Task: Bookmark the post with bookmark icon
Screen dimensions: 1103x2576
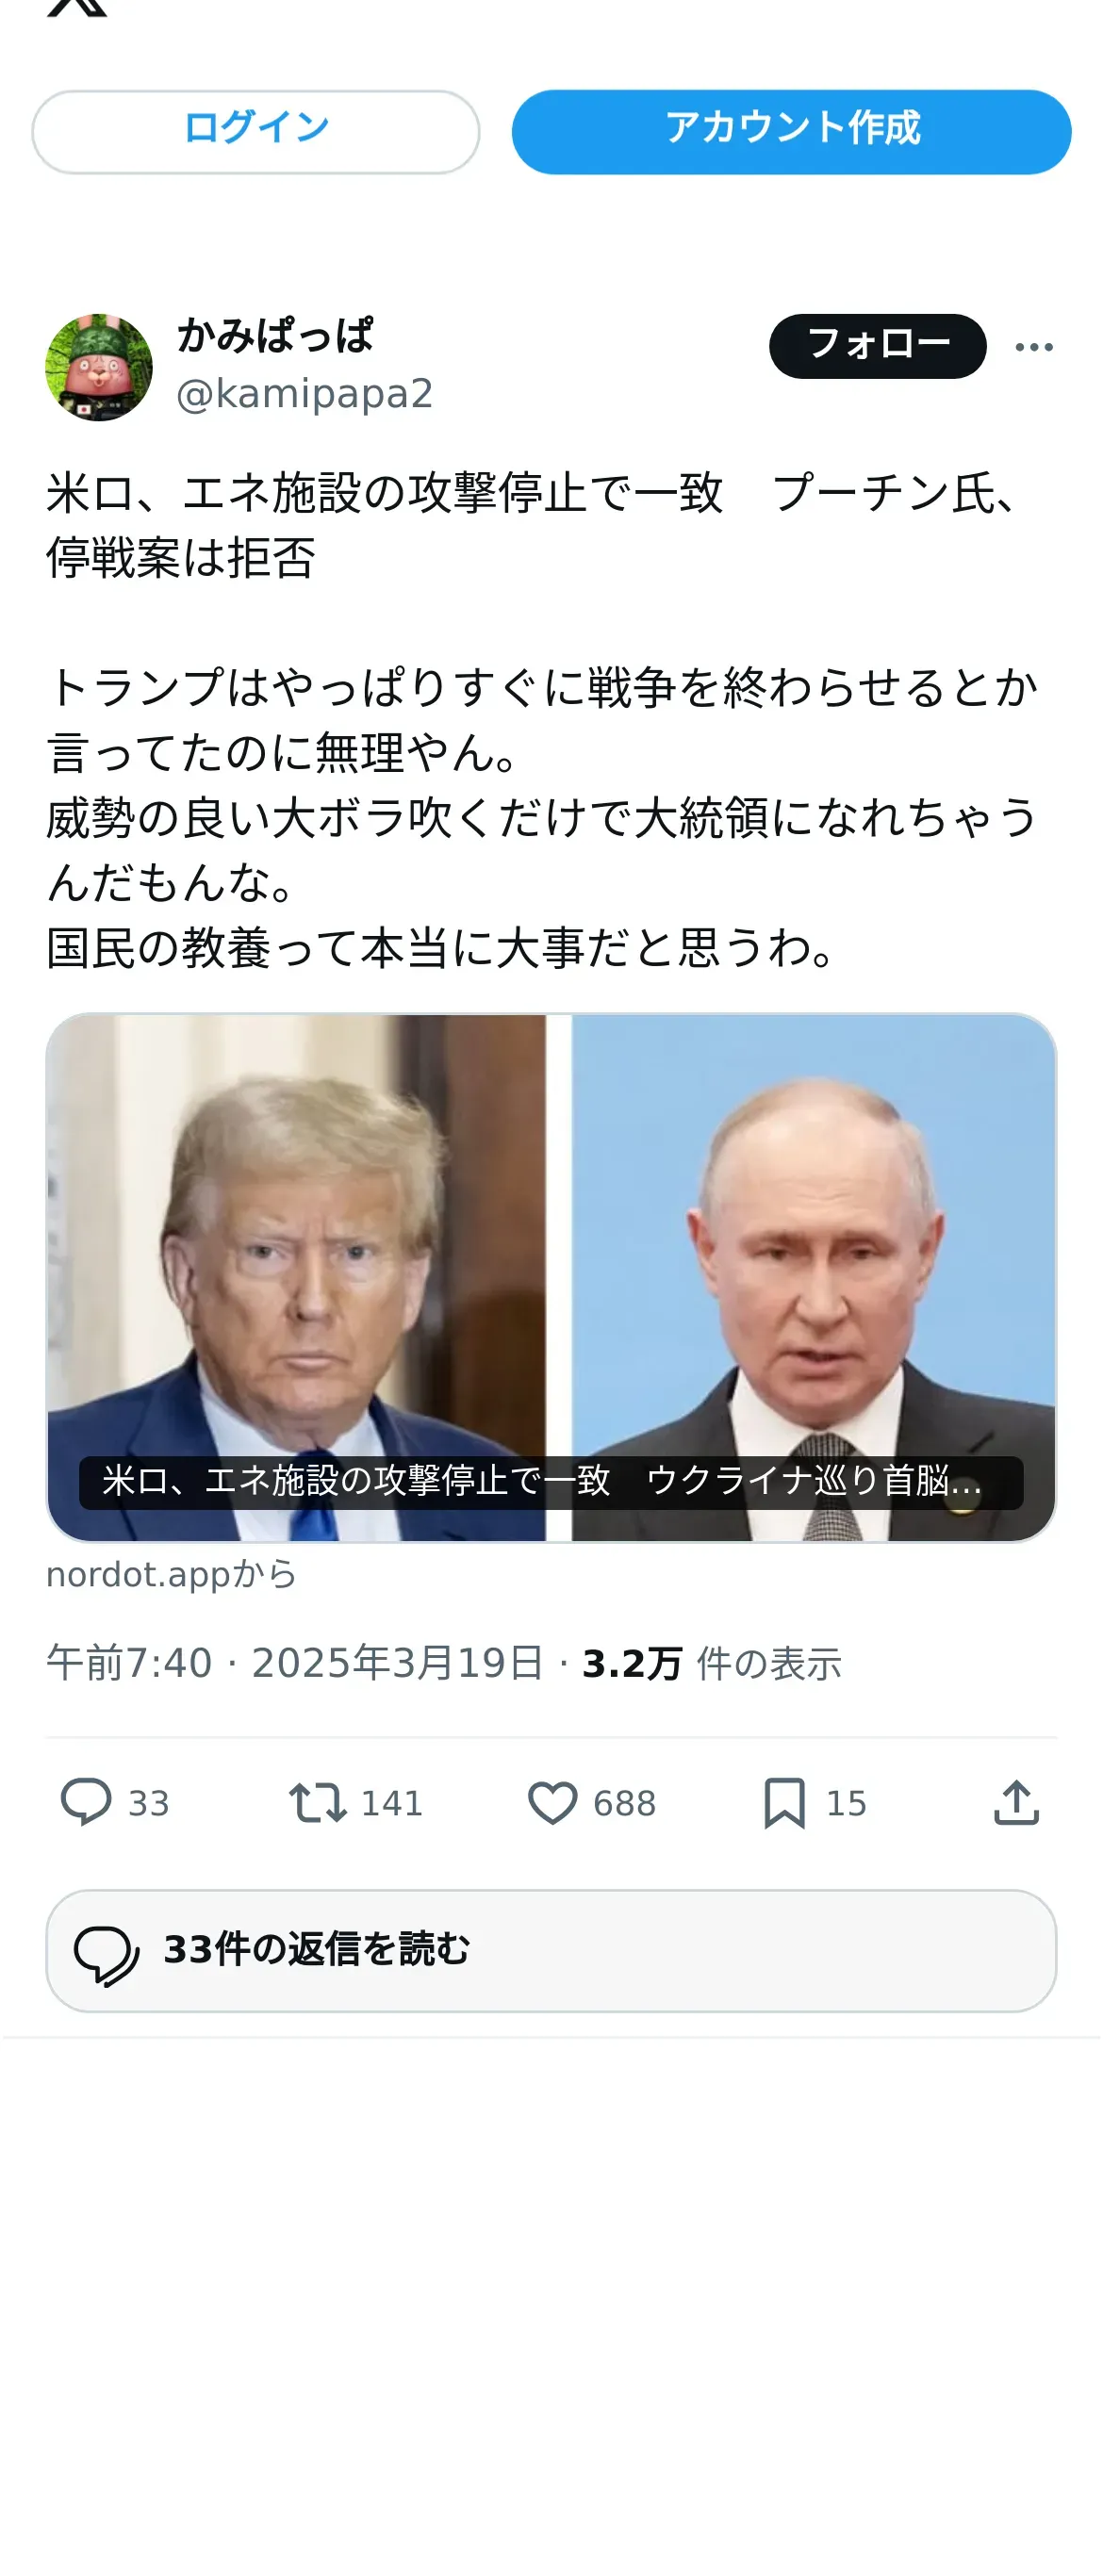Action: (x=784, y=1802)
